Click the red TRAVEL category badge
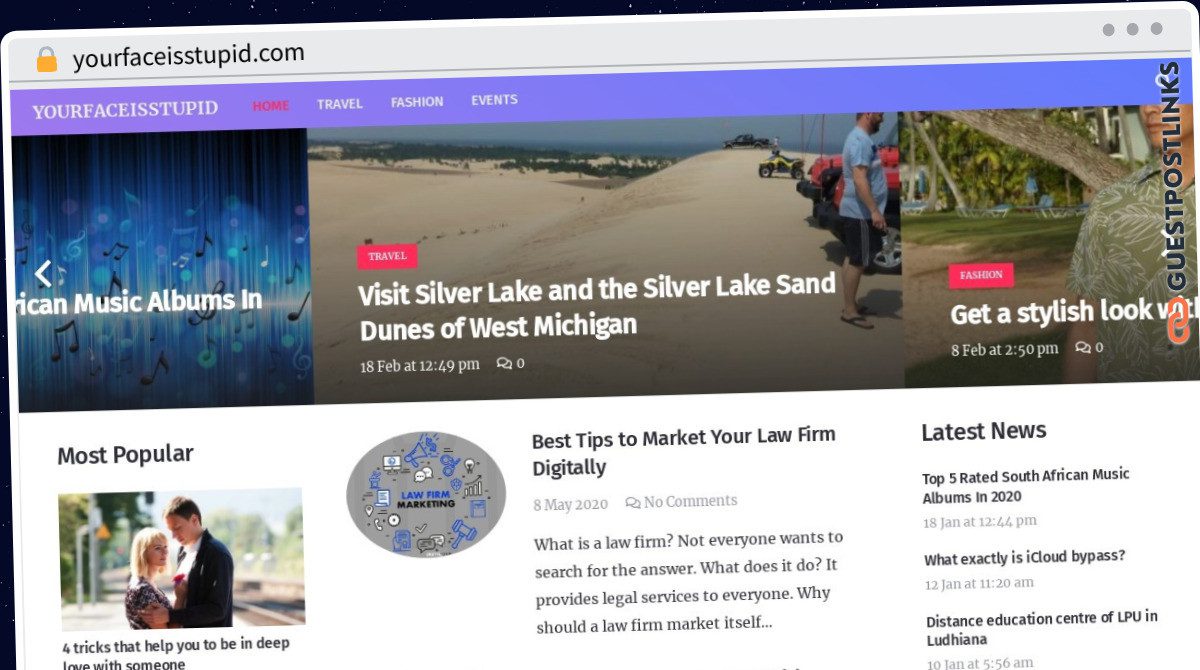Viewport: 1200px width, 670px height. click(x=387, y=256)
